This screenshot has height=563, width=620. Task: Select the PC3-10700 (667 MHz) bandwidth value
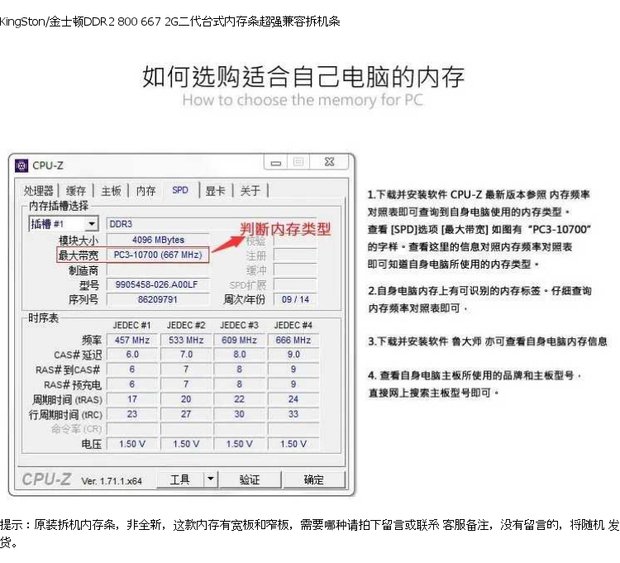tap(158, 255)
